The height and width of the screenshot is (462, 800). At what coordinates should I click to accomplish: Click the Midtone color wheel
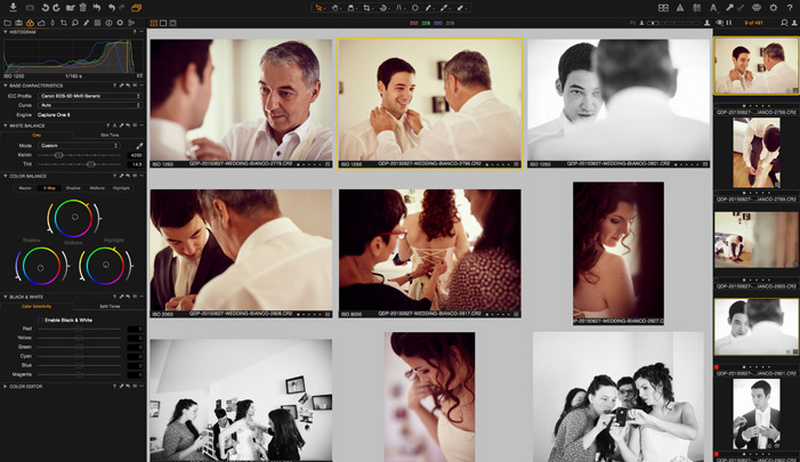click(x=73, y=218)
